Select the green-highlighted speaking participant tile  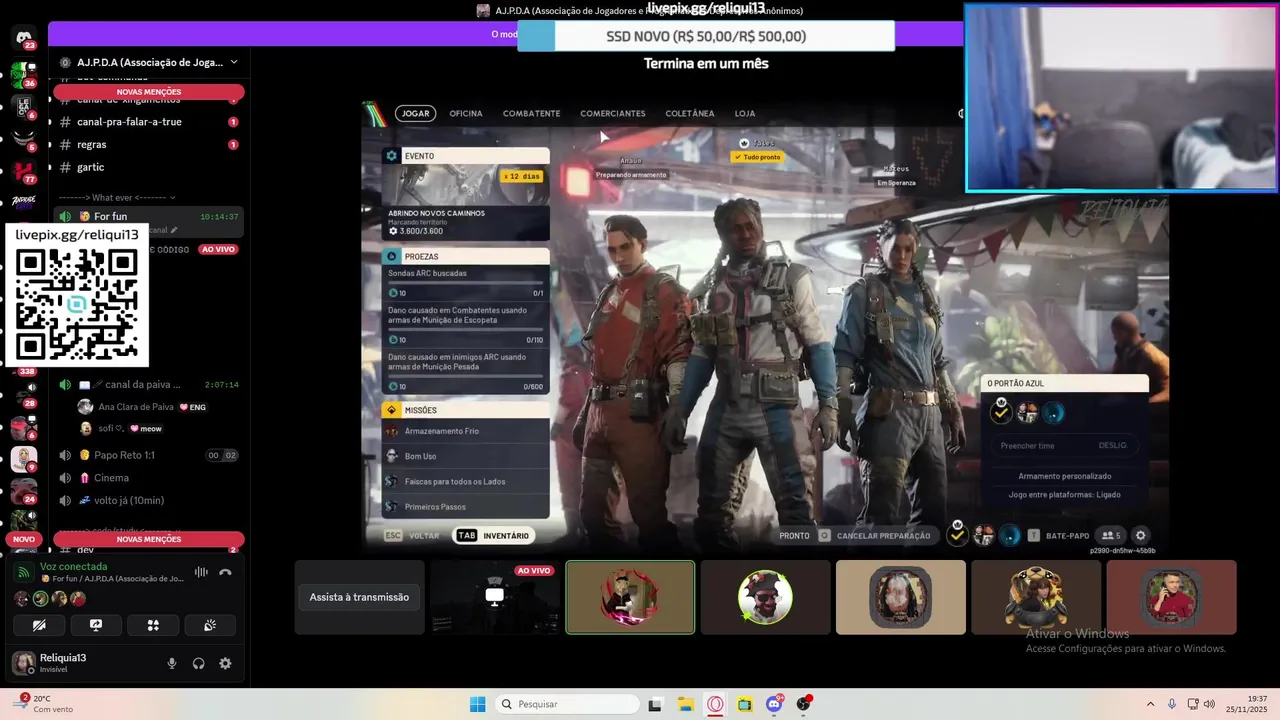tap(630, 597)
